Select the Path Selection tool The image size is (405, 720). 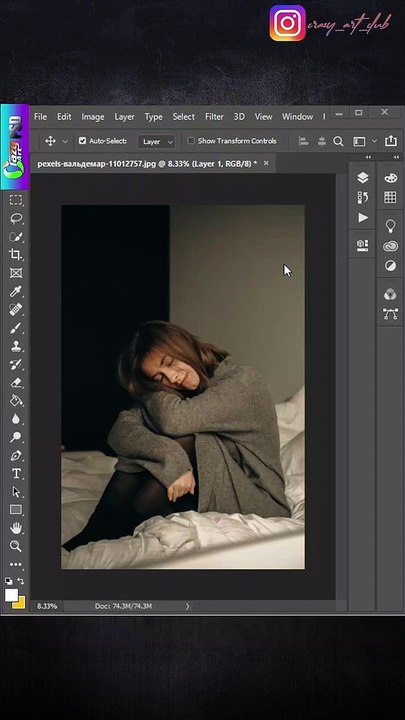(x=16, y=492)
